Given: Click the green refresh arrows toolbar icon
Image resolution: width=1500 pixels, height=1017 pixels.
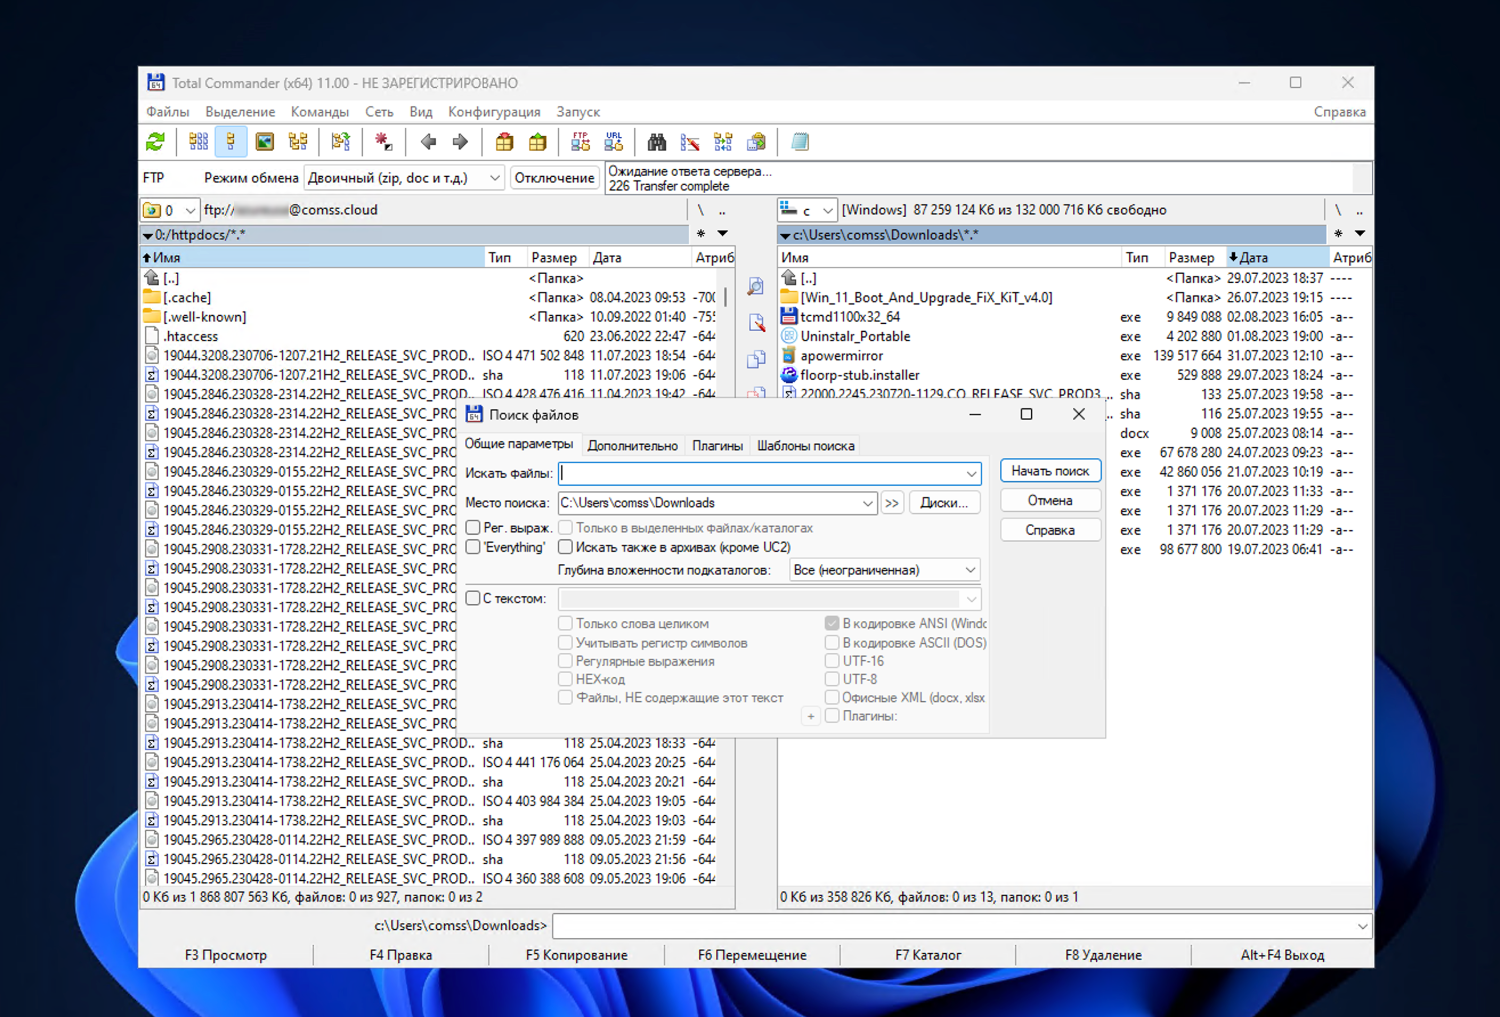Looking at the screenshot, I should pos(155,142).
